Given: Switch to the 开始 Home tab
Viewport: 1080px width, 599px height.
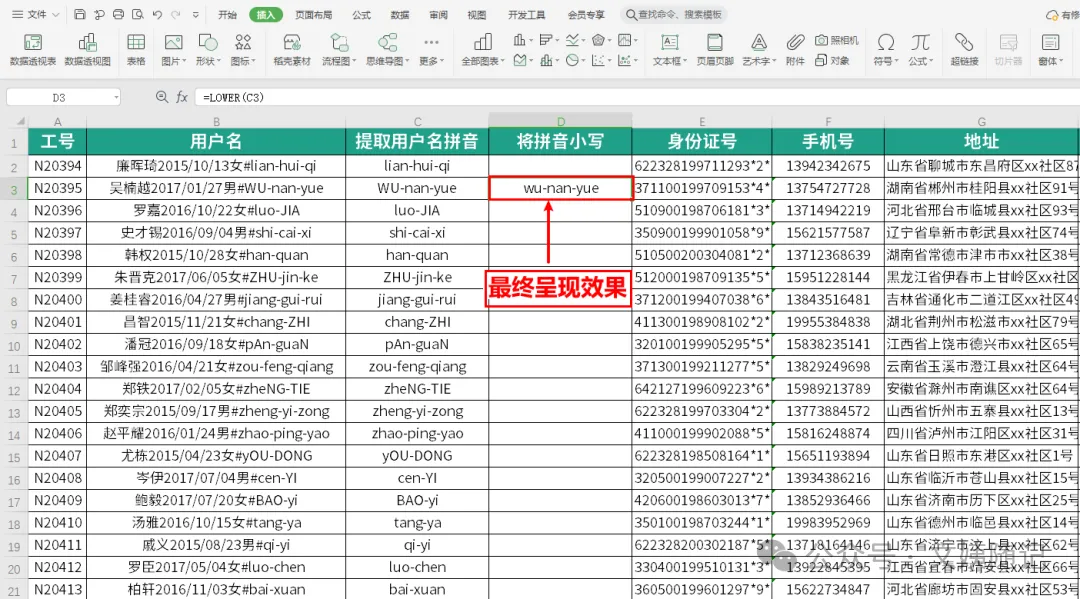Looking at the screenshot, I should click(x=227, y=14).
